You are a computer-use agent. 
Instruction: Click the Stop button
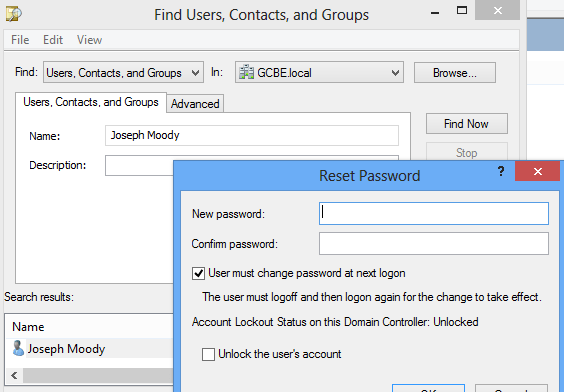[467, 152]
